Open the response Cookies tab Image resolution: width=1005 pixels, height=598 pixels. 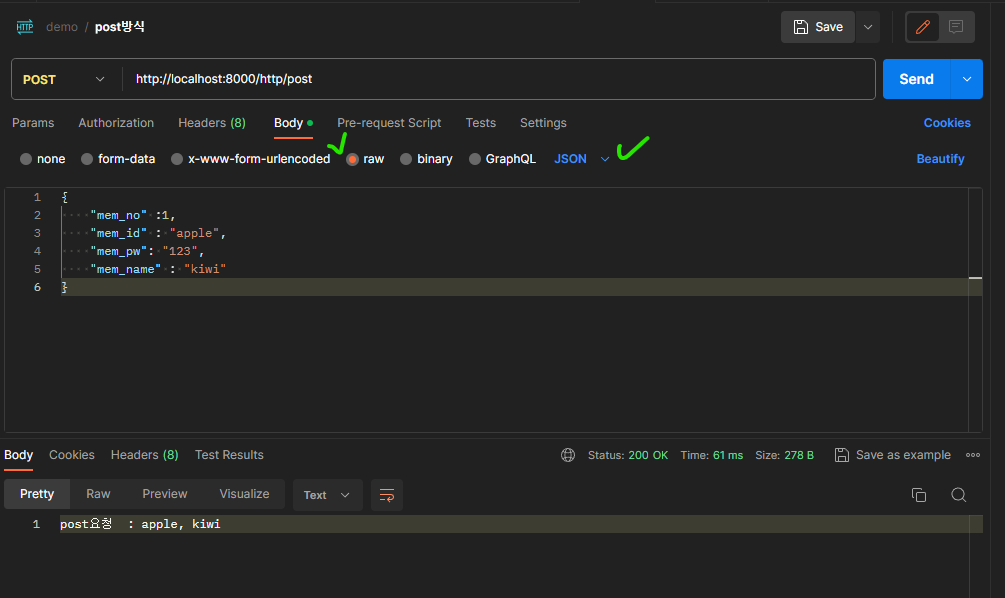(x=72, y=455)
